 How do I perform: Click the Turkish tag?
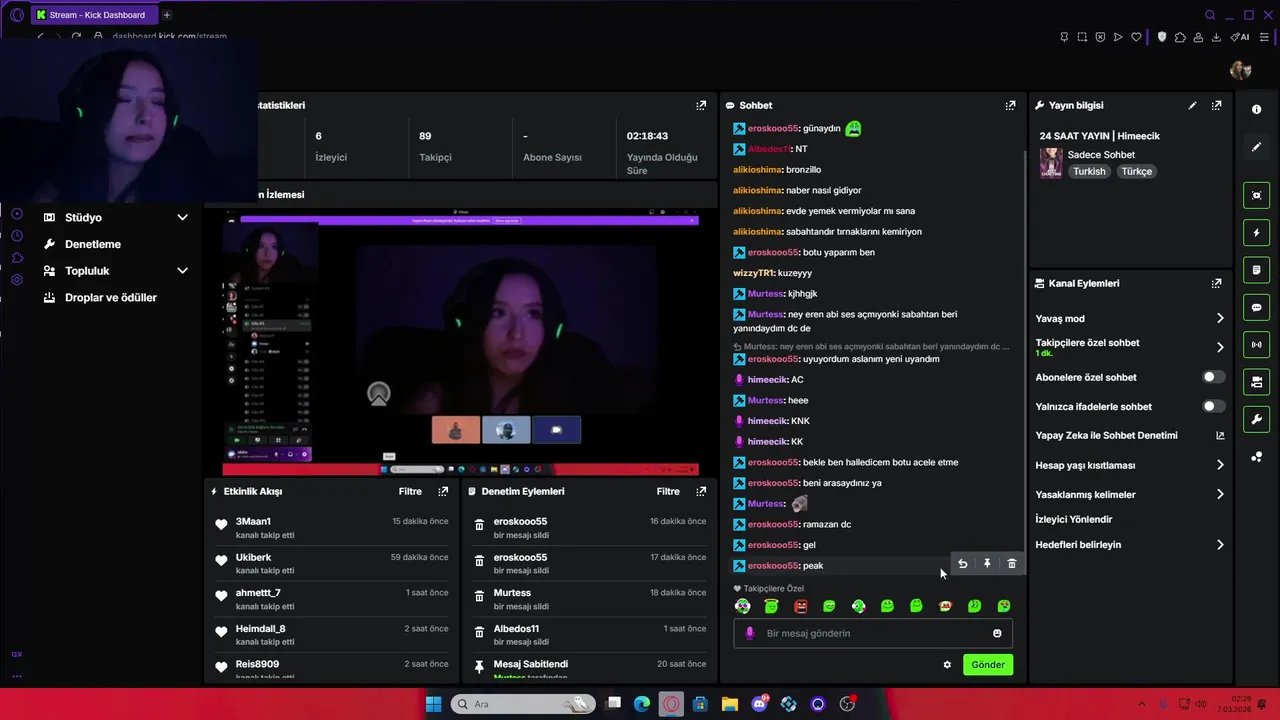pyautogui.click(x=1089, y=171)
